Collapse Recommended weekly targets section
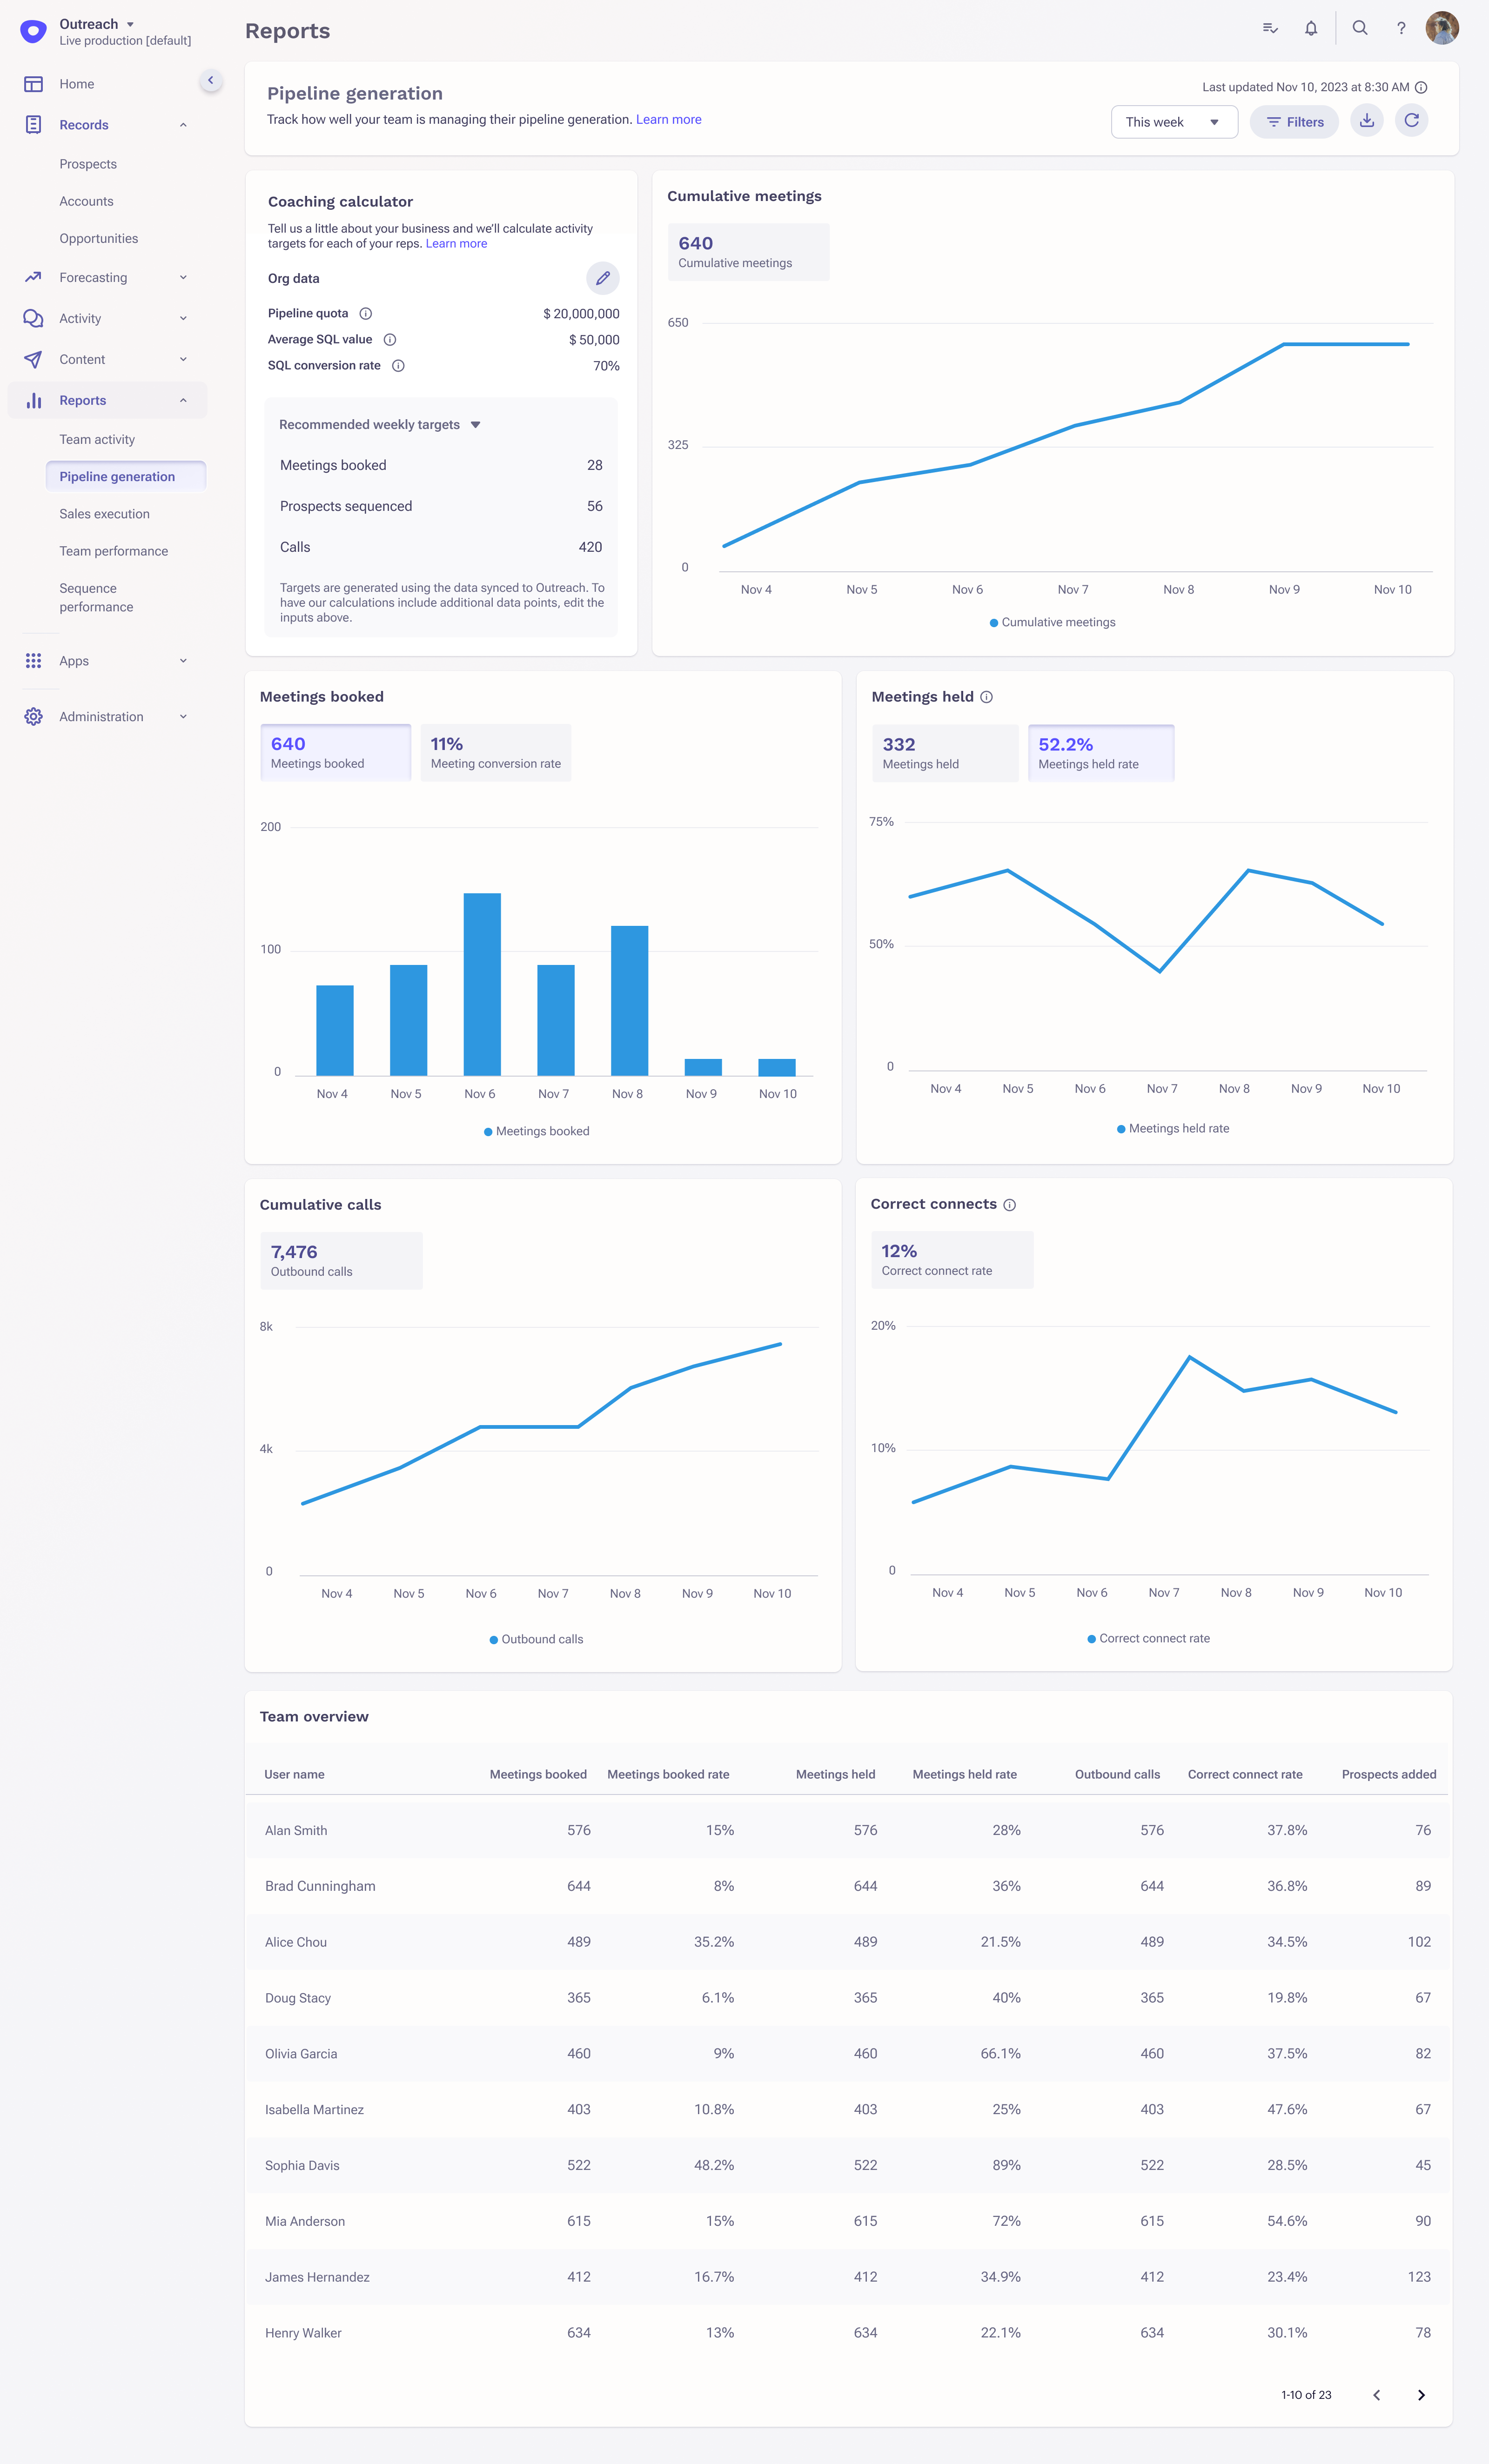 [476, 425]
